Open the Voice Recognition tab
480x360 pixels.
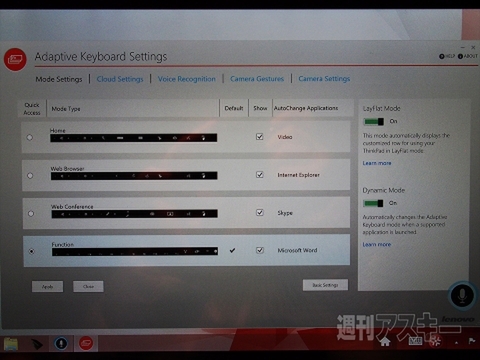click(187, 79)
